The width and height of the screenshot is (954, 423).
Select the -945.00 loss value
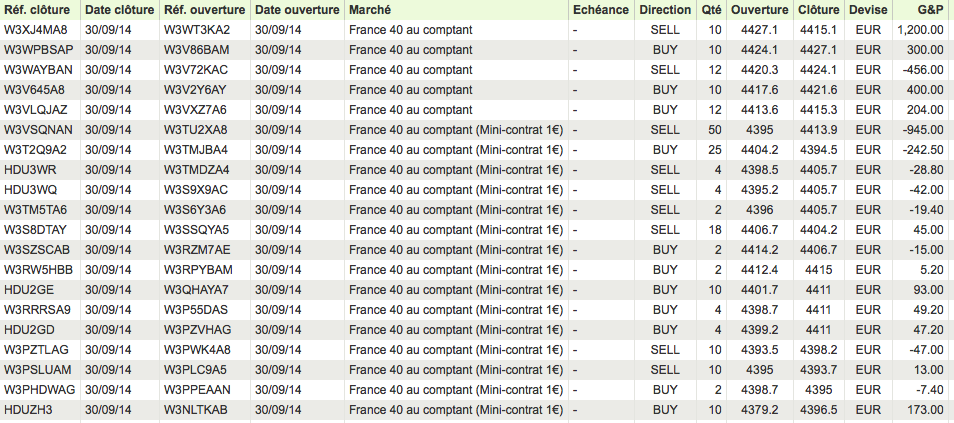tap(922, 129)
